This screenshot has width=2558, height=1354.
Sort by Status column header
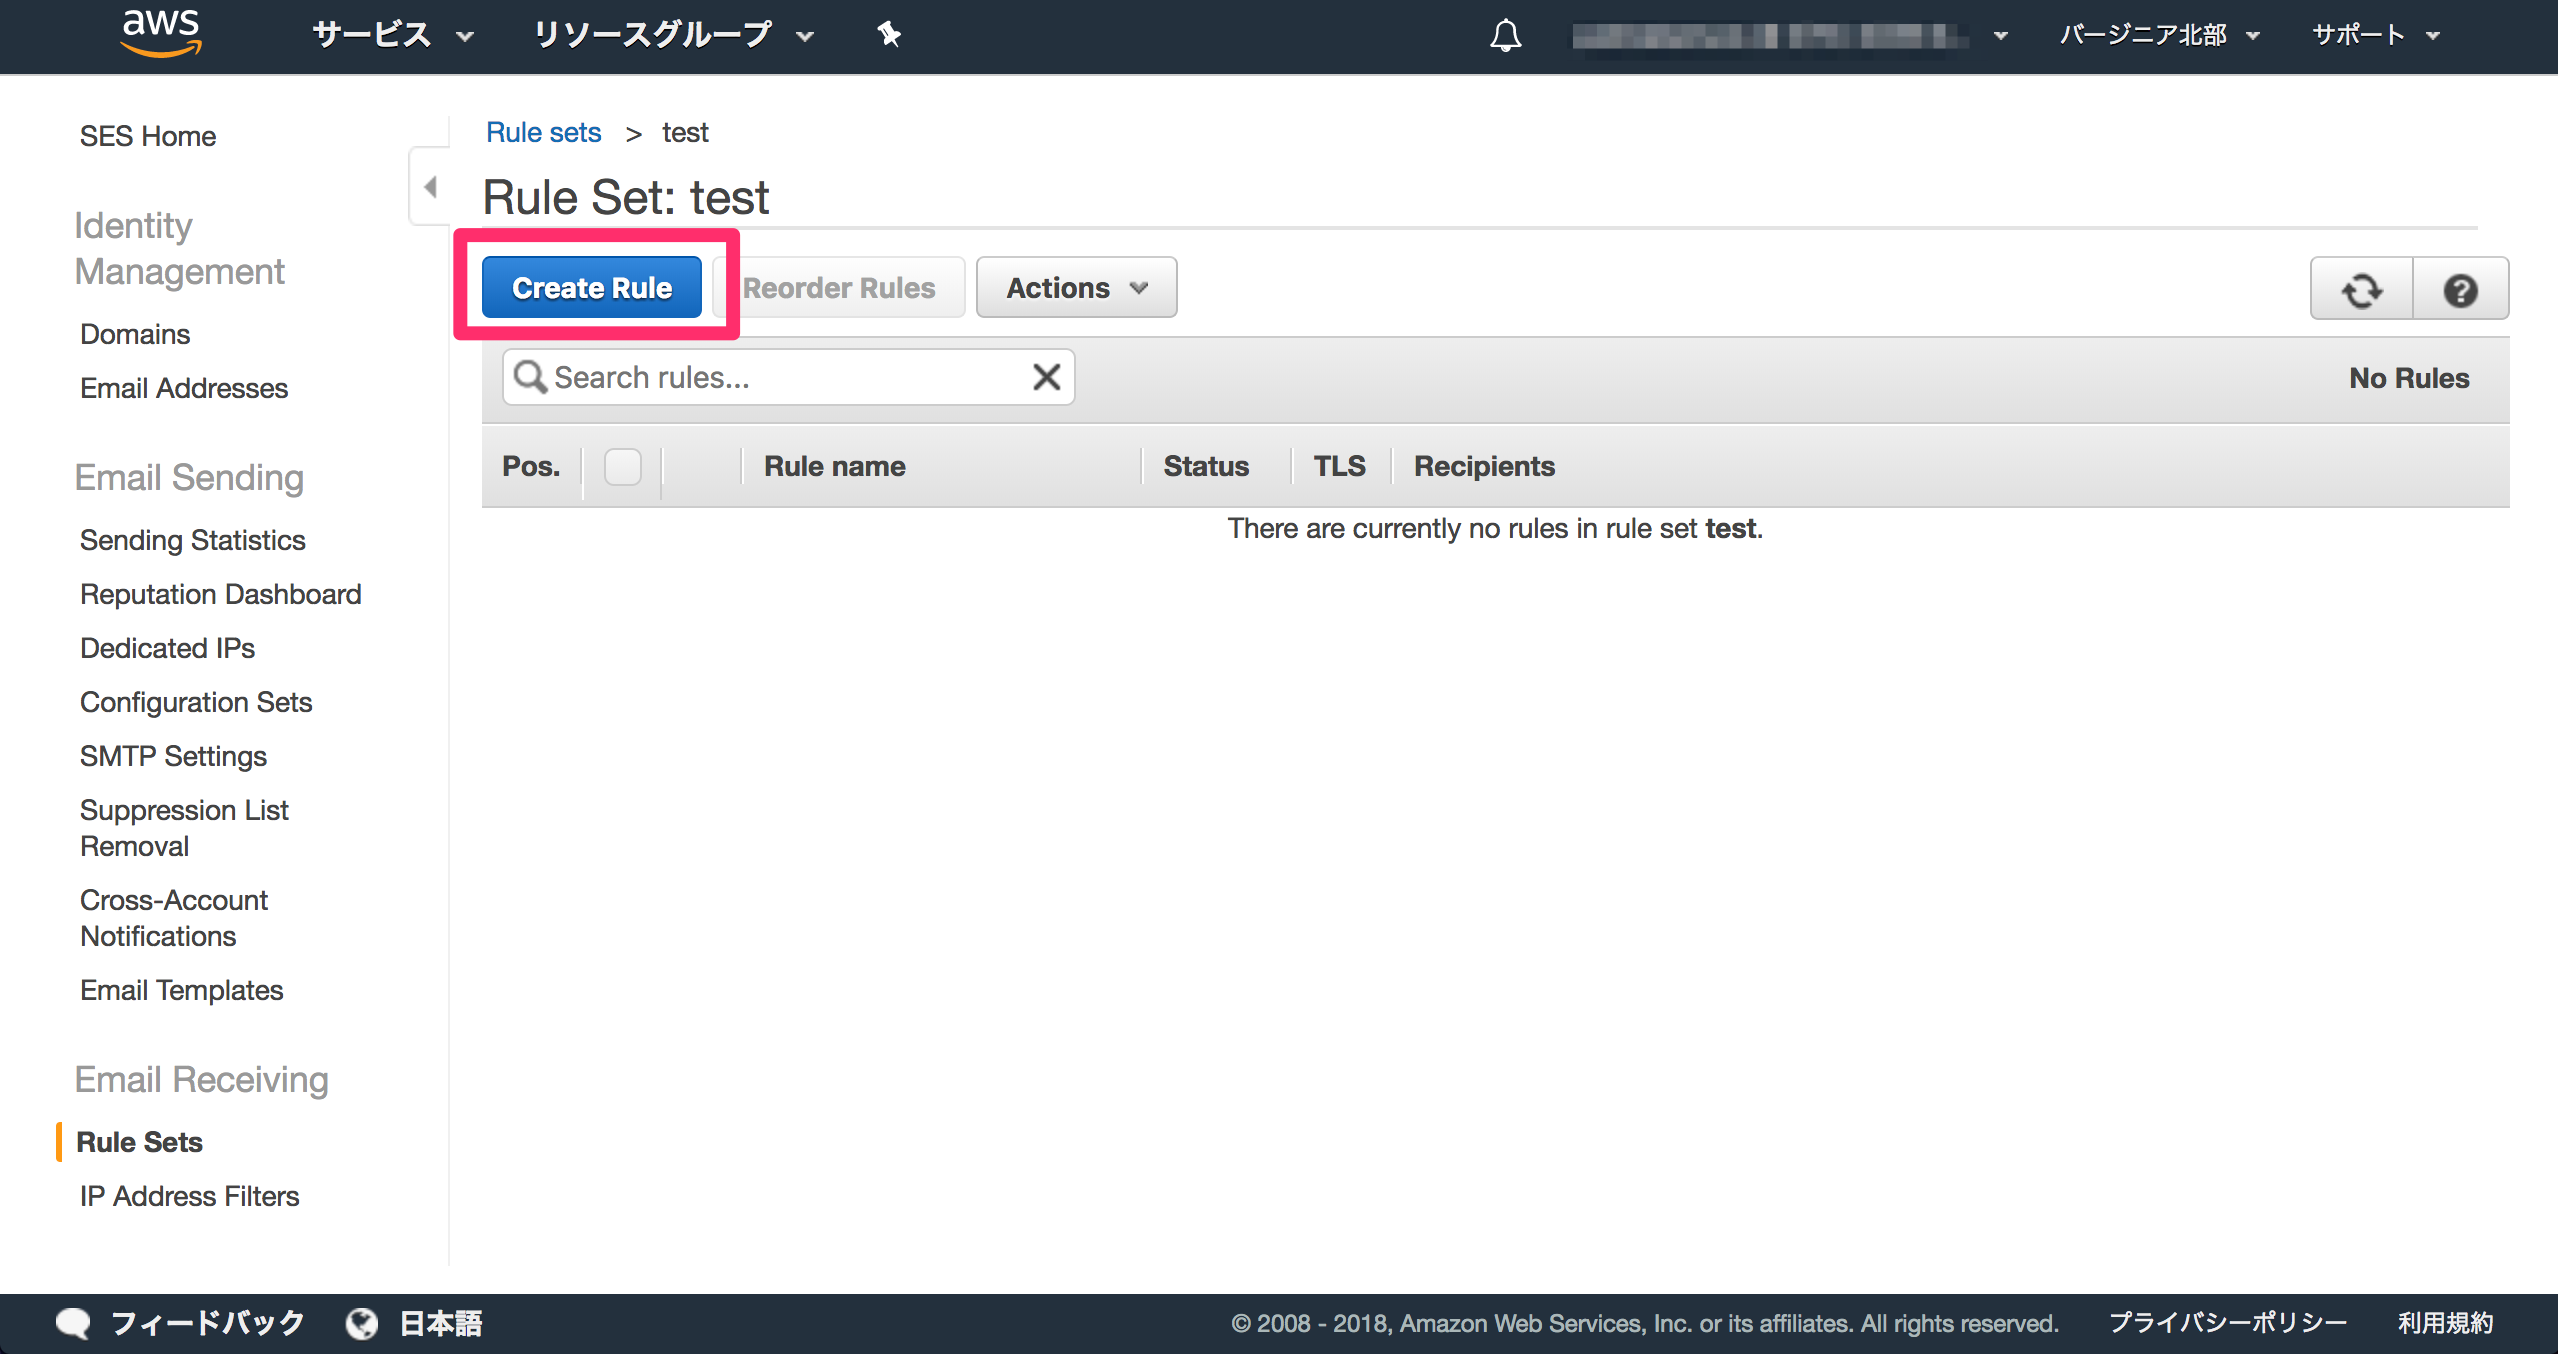pos(1206,466)
